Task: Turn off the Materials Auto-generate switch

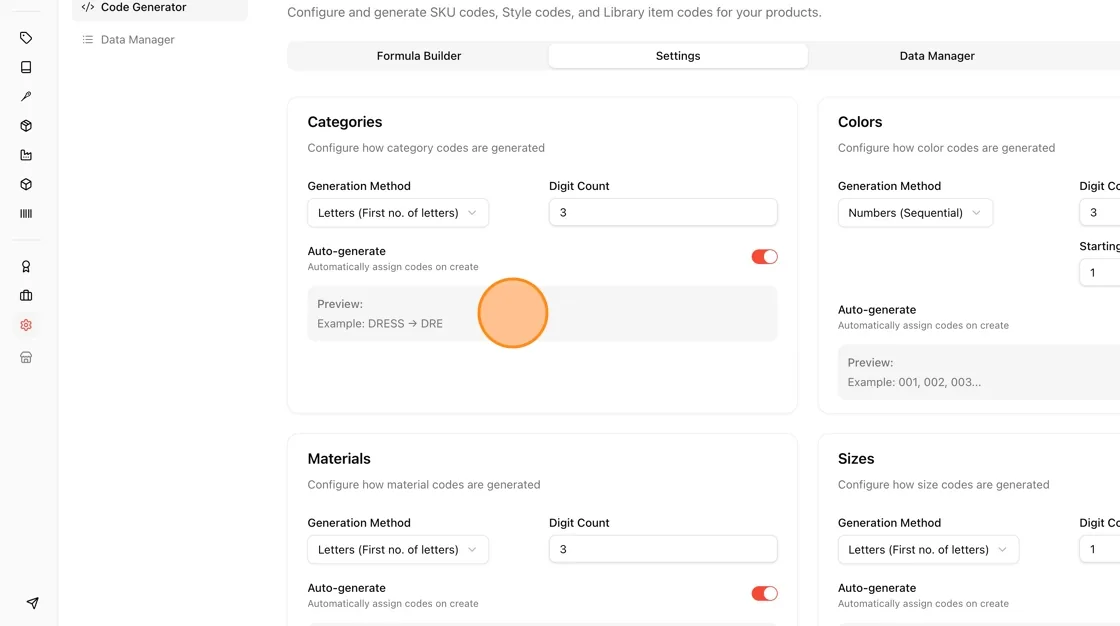Action: (764, 593)
